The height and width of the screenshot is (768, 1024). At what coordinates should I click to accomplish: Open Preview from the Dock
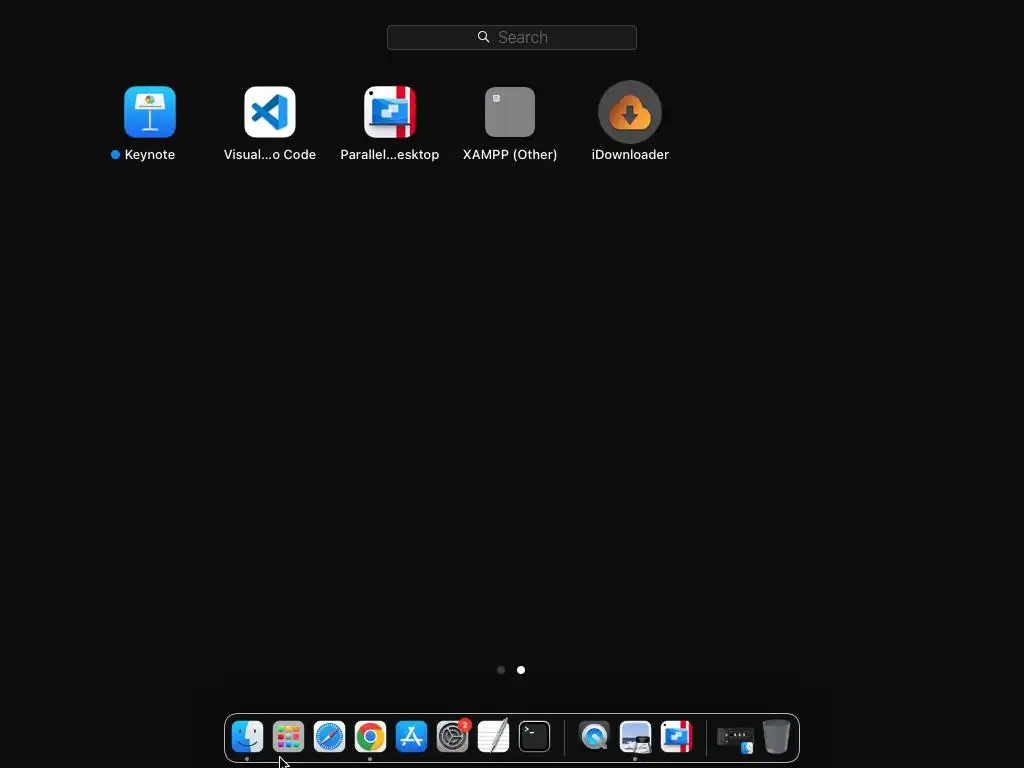click(635, 737)
